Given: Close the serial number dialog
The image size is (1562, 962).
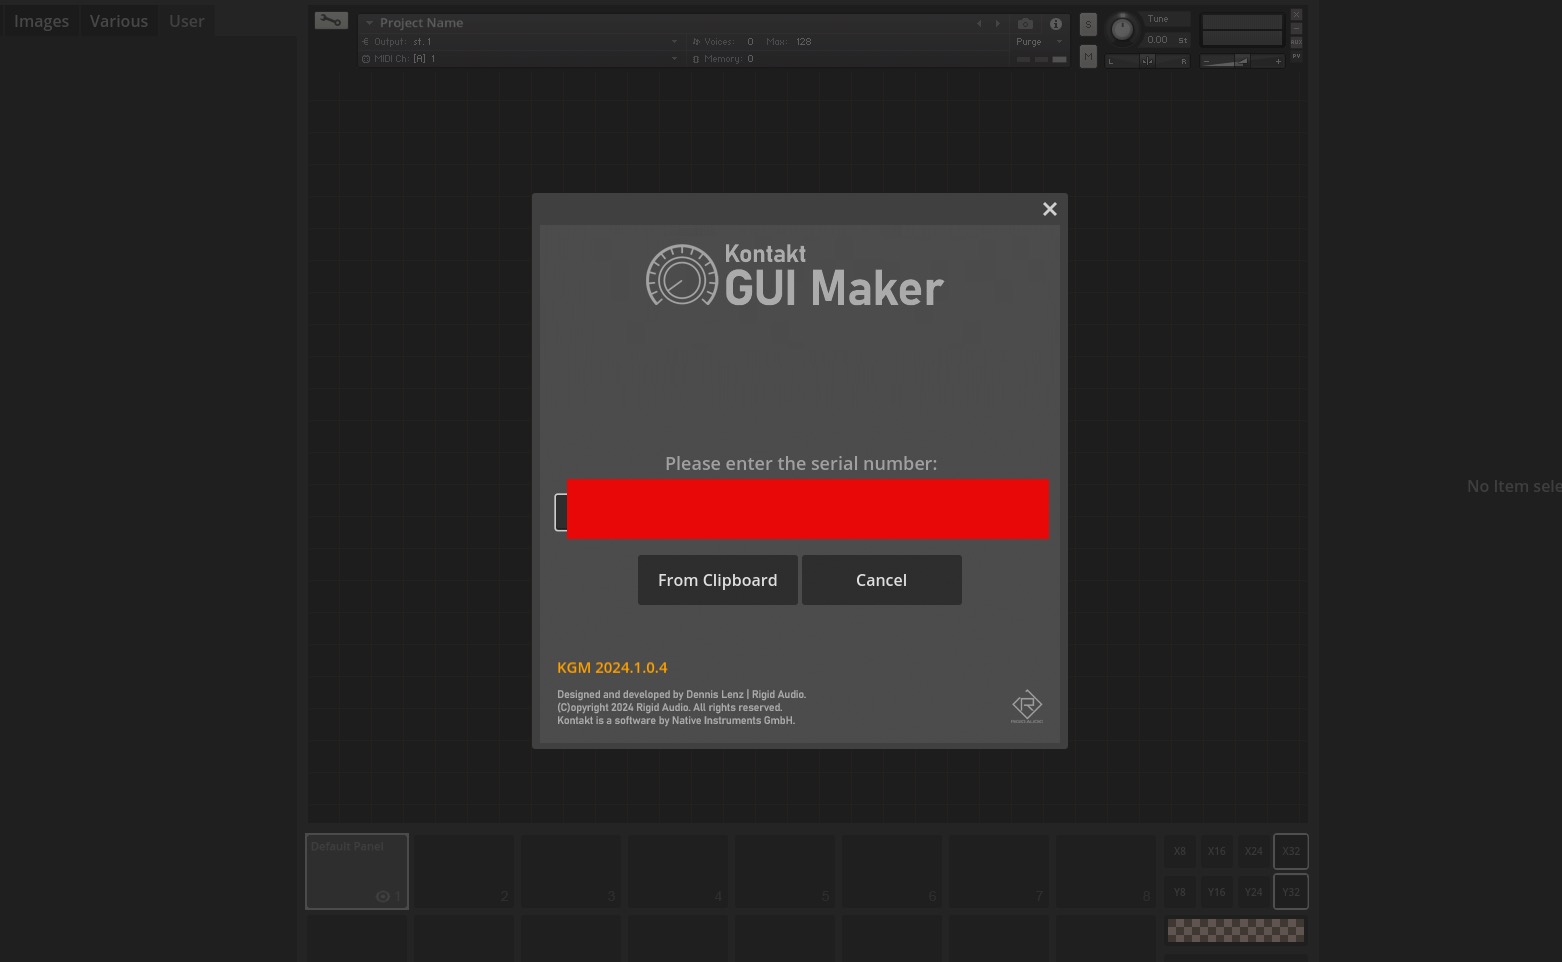Looking at the screenshot, I should point(1049,209).
